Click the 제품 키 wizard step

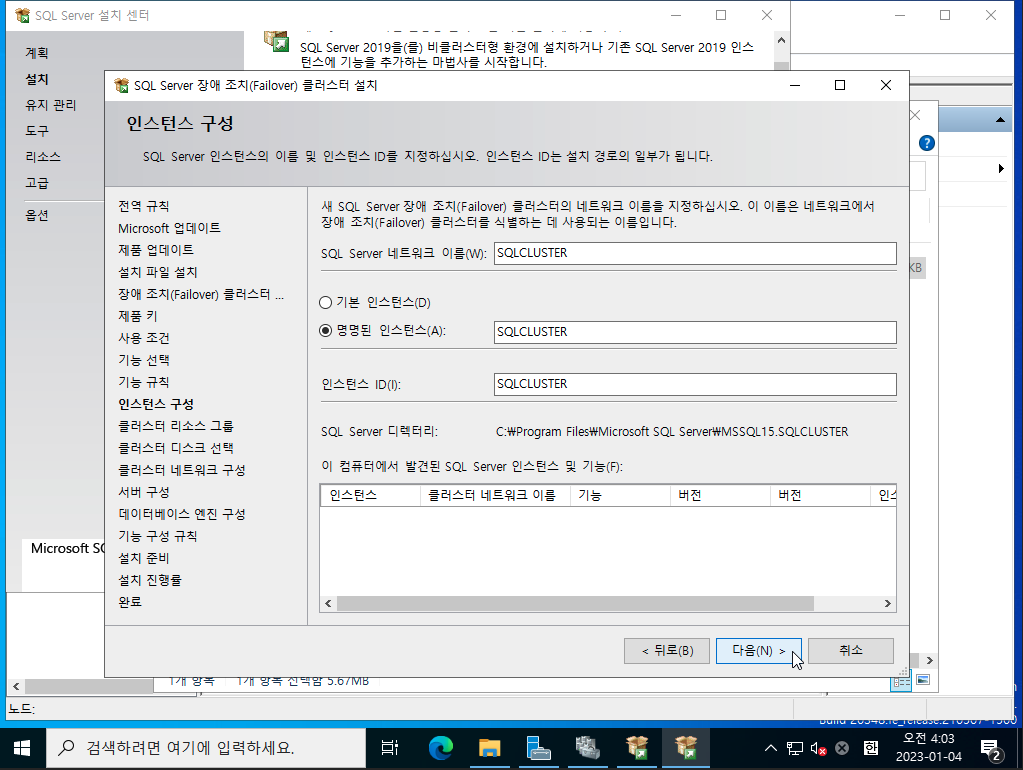click(138, 316)
